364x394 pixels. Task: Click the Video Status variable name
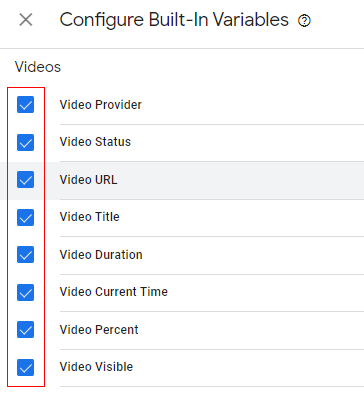click(x=95, y=142)
